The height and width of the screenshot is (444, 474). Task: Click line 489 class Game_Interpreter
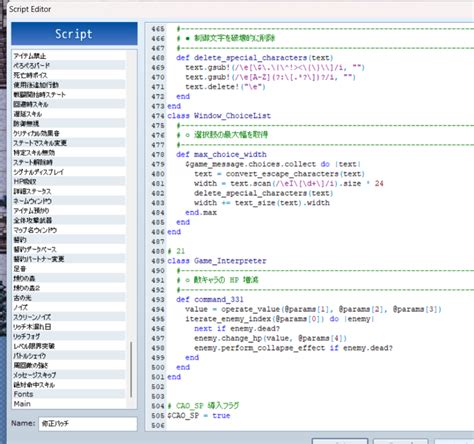(x=217, y=261)
